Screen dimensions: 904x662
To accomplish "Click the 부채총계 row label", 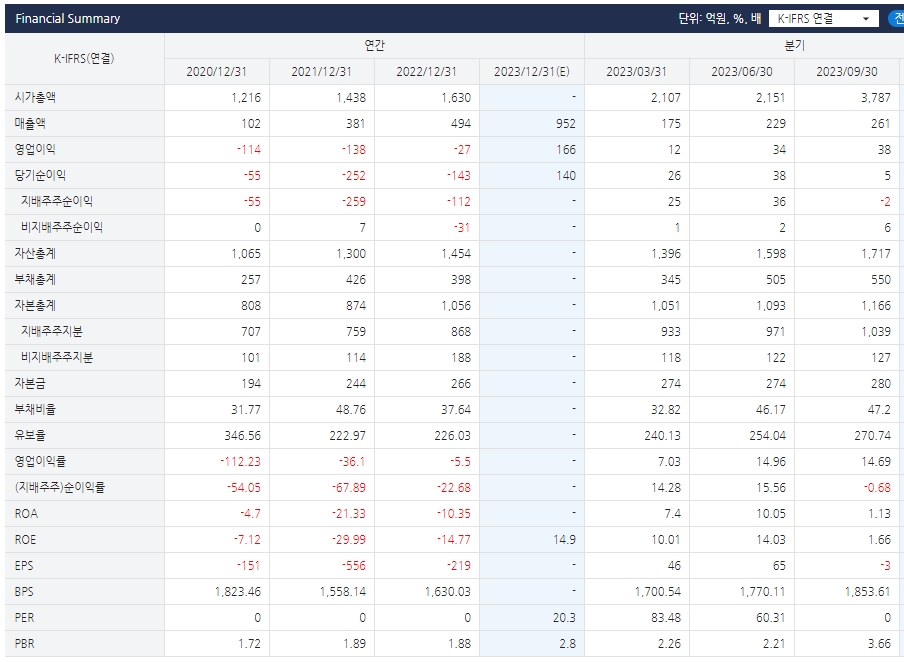I will point(35,279).
